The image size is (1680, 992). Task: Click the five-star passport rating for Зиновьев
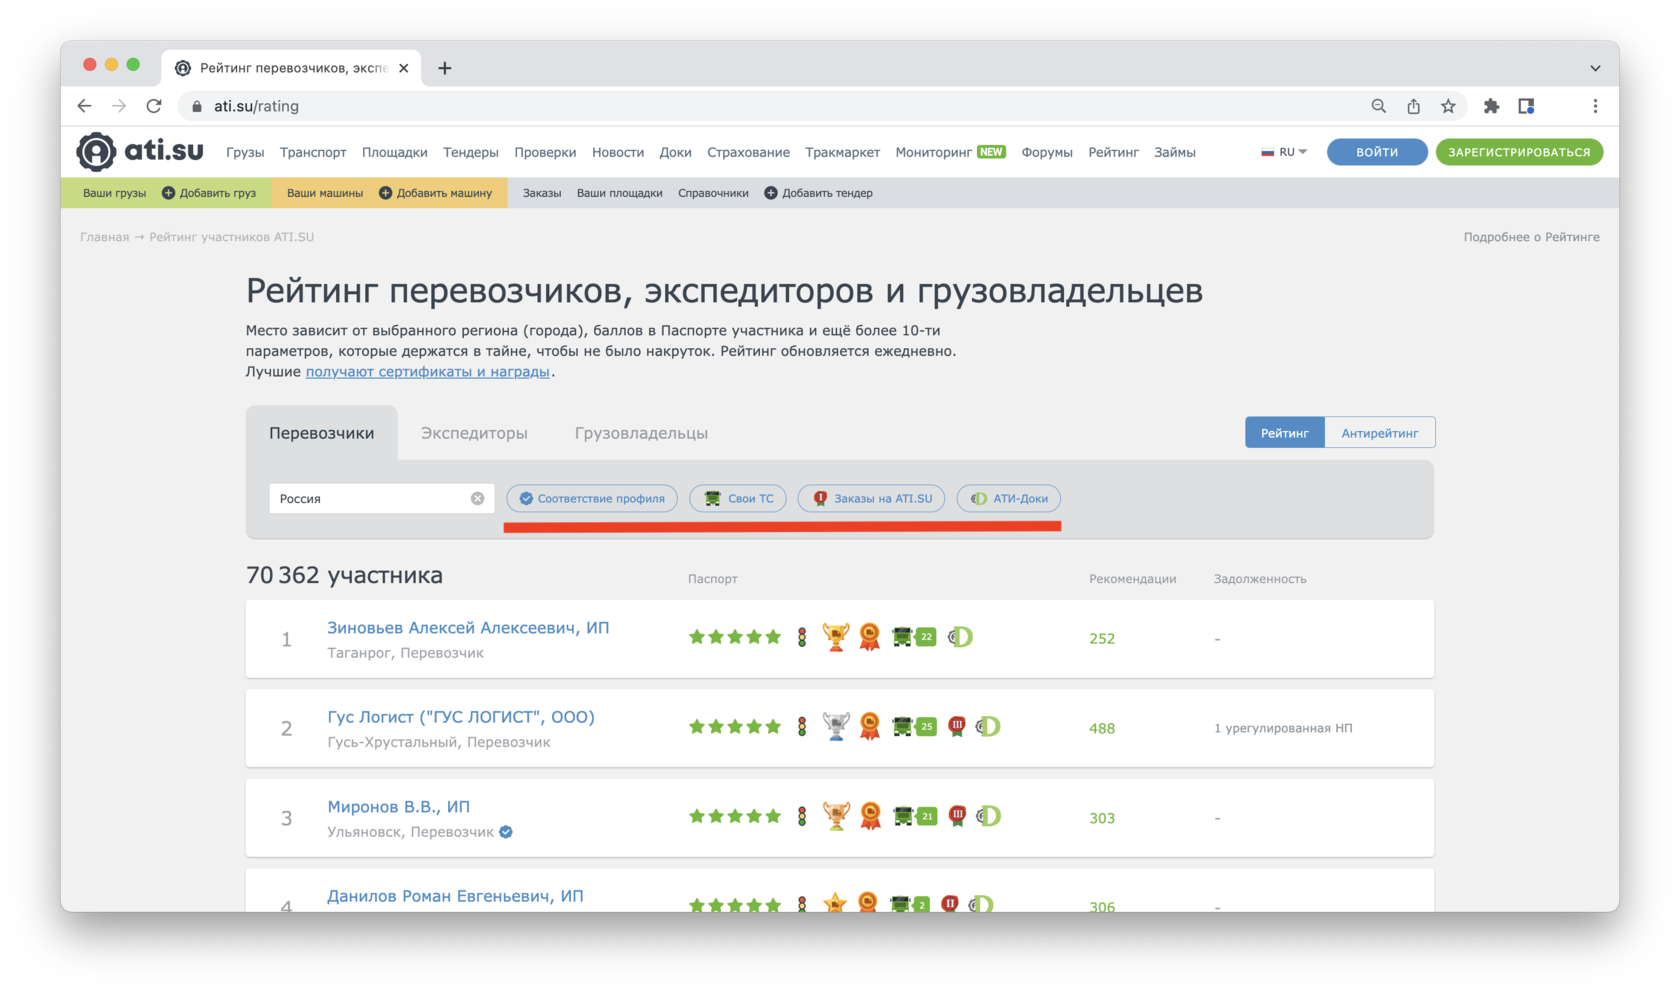pyautogui.click(x=735, y=637)
